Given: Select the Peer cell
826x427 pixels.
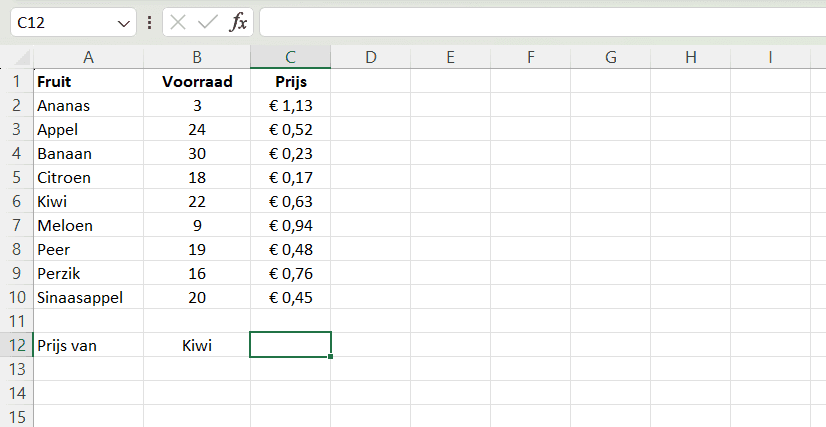Looking at the screenshot, I should point(88,249).
